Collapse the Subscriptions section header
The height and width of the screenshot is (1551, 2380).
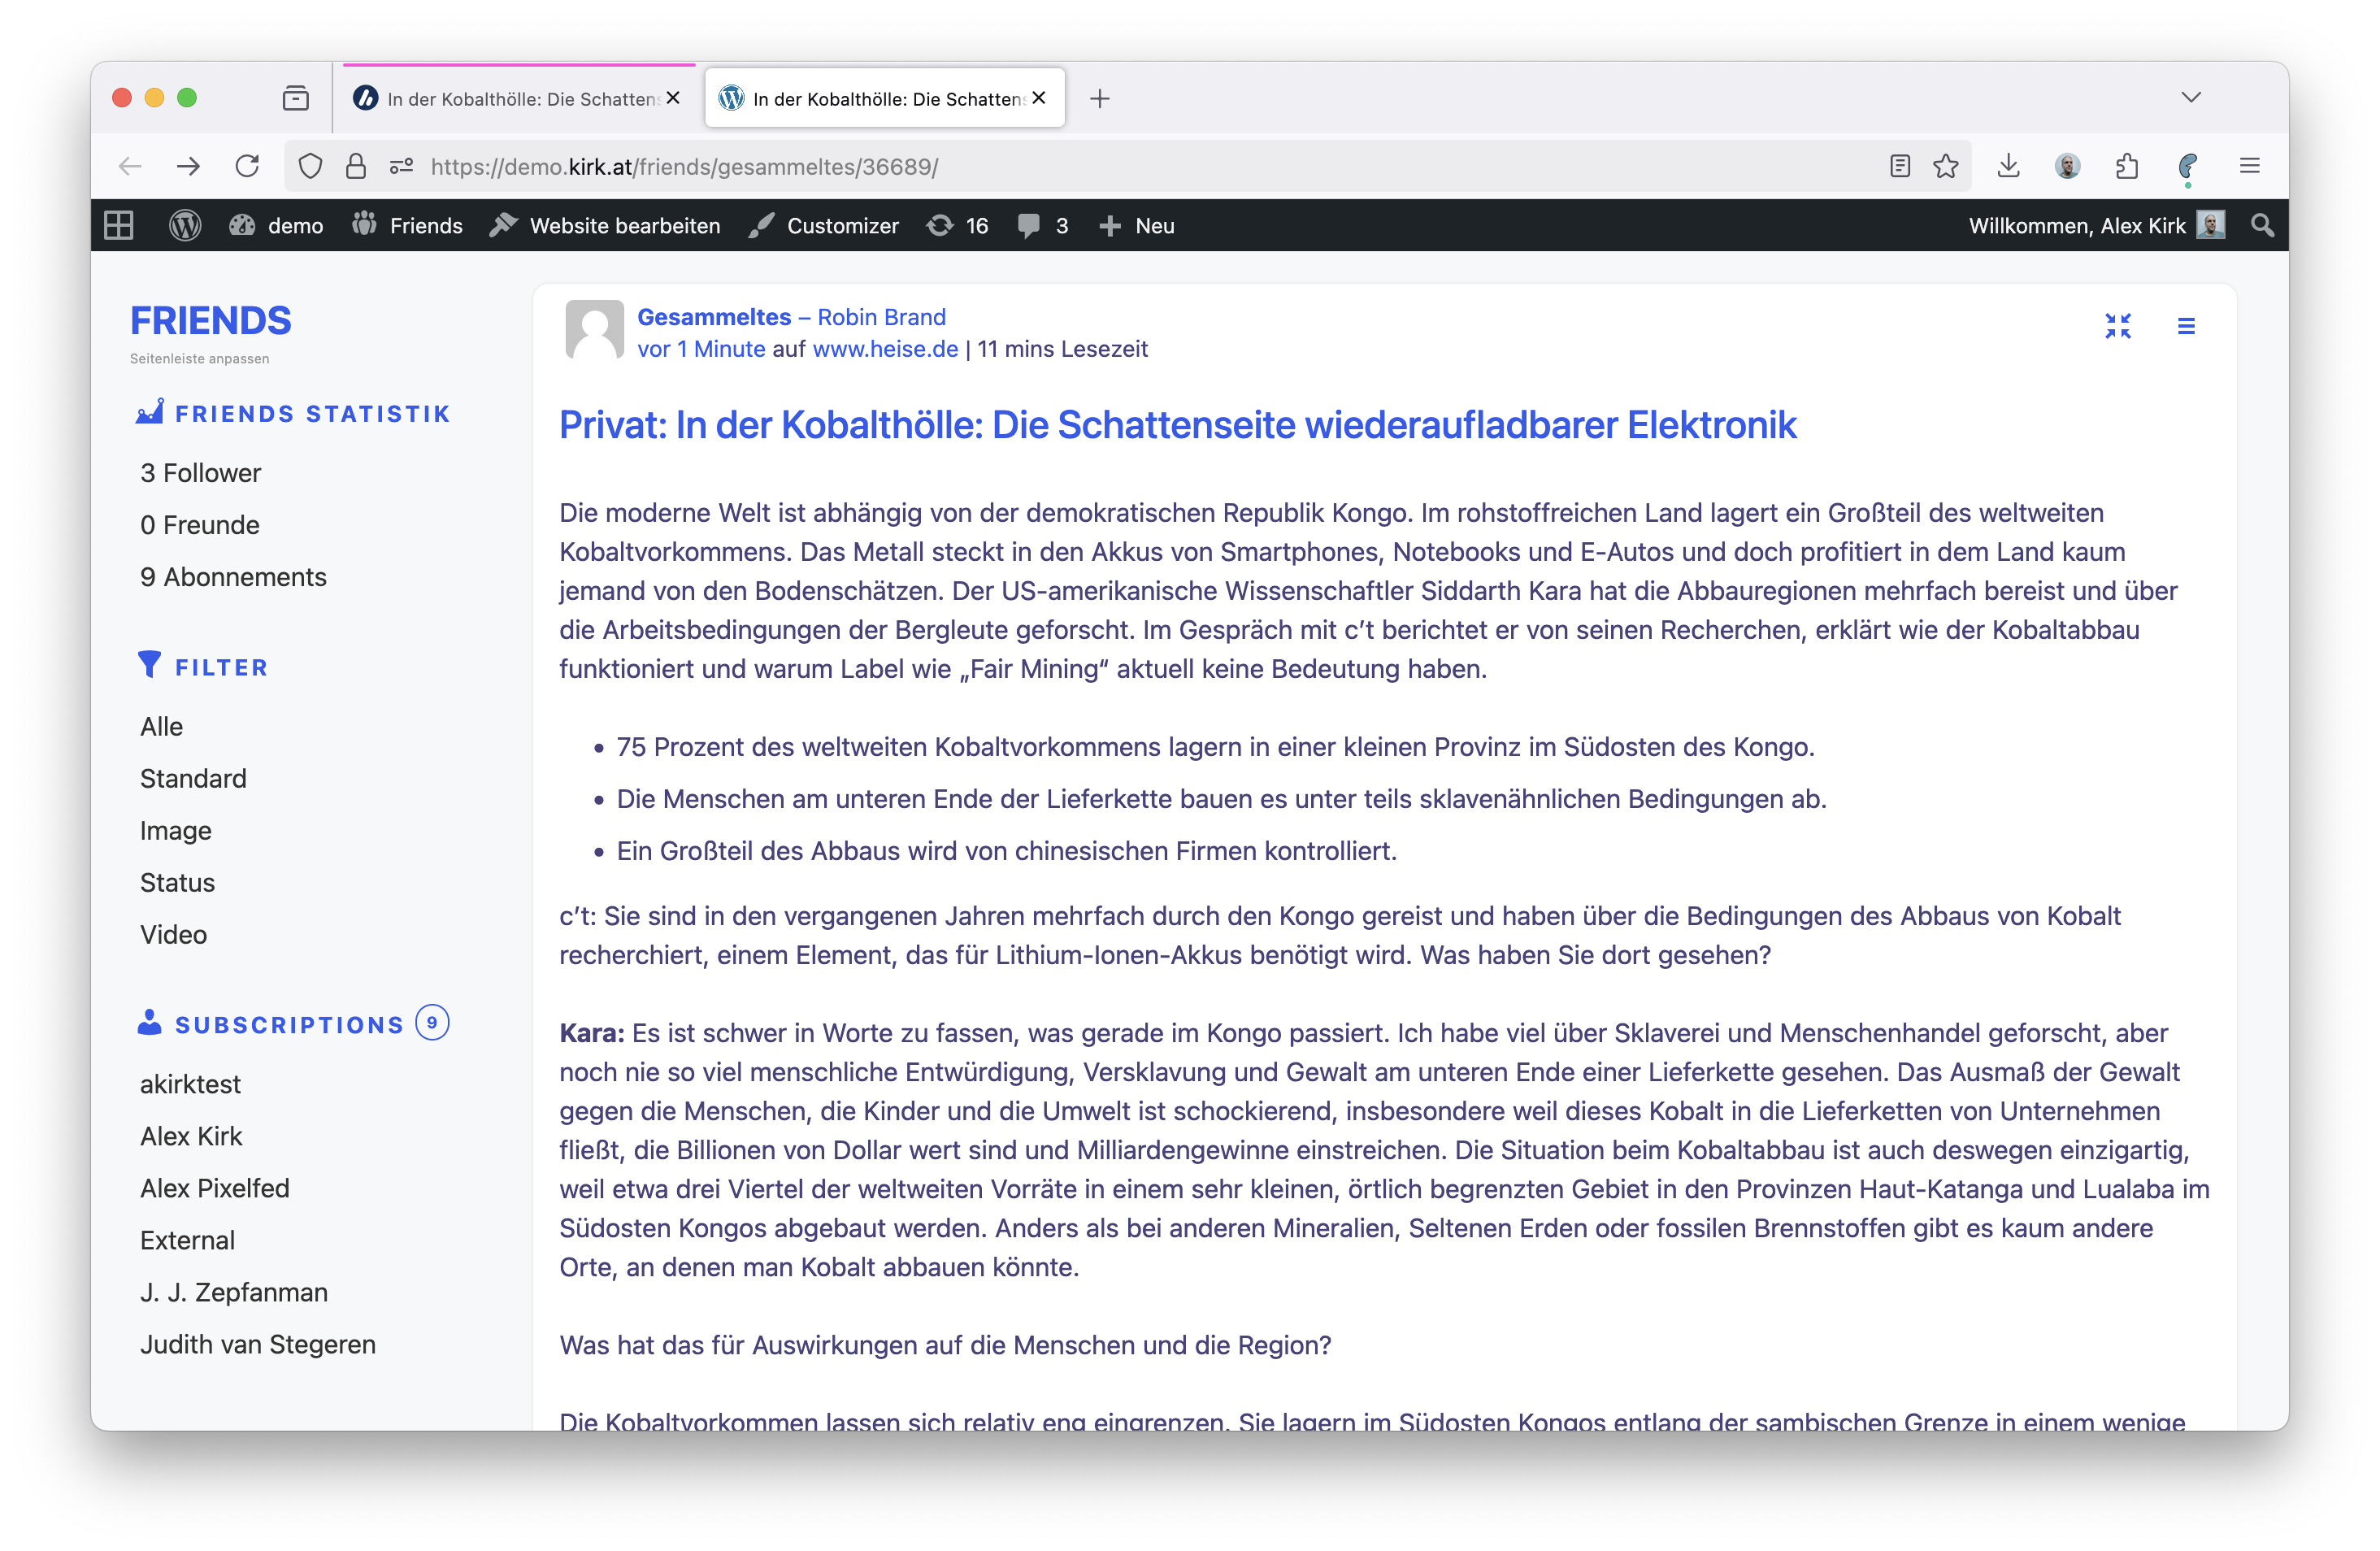(293, 1024)
